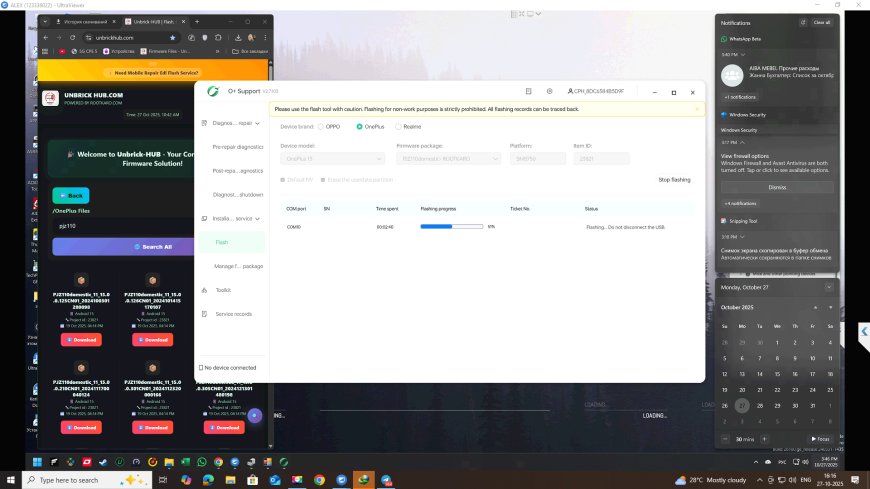Image resolution: width=870 pixels, height=489 pixels.
Task: Select the Realme device brand radio
Action: 398,127
